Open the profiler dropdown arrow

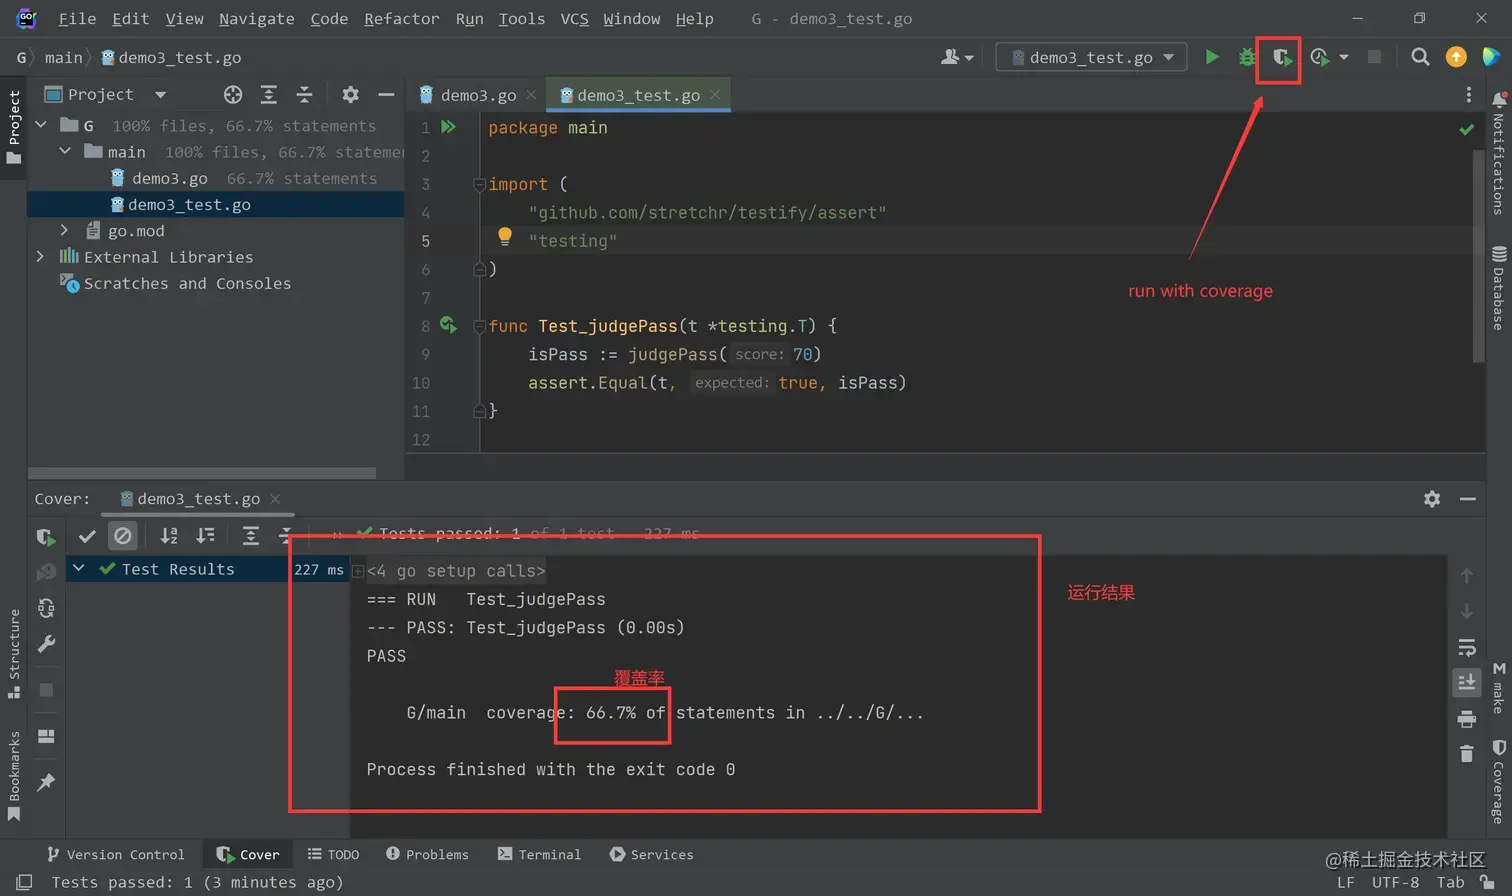(x=1344, y=57)
